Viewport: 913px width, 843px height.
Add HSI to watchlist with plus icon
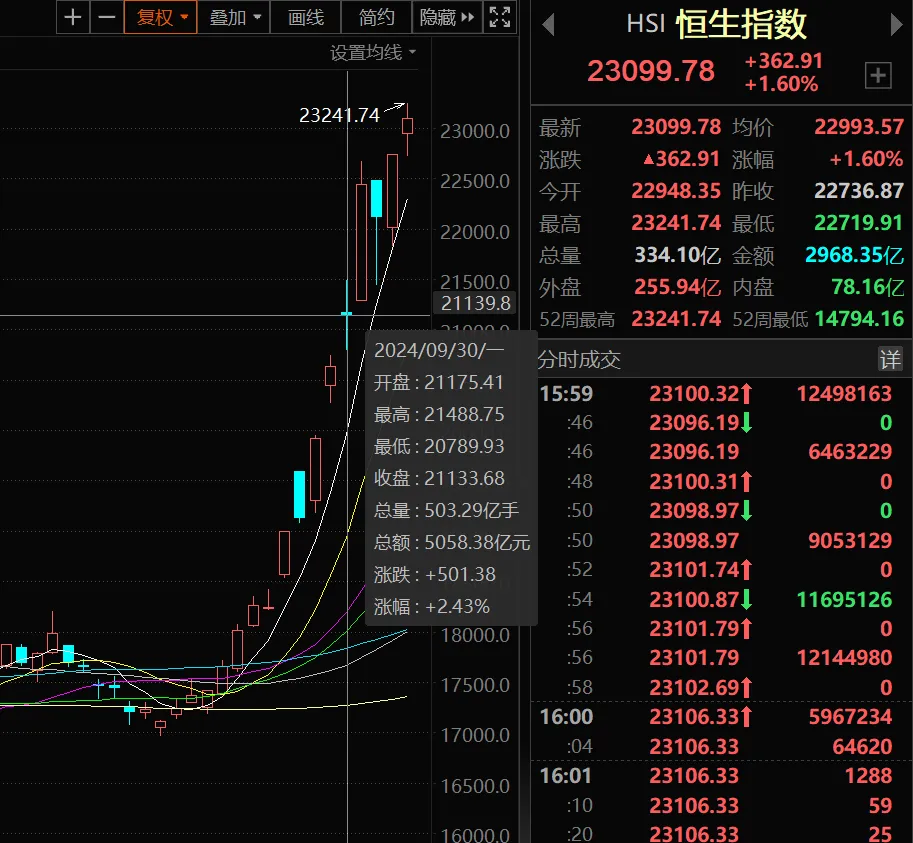click(x=878, y=76)
